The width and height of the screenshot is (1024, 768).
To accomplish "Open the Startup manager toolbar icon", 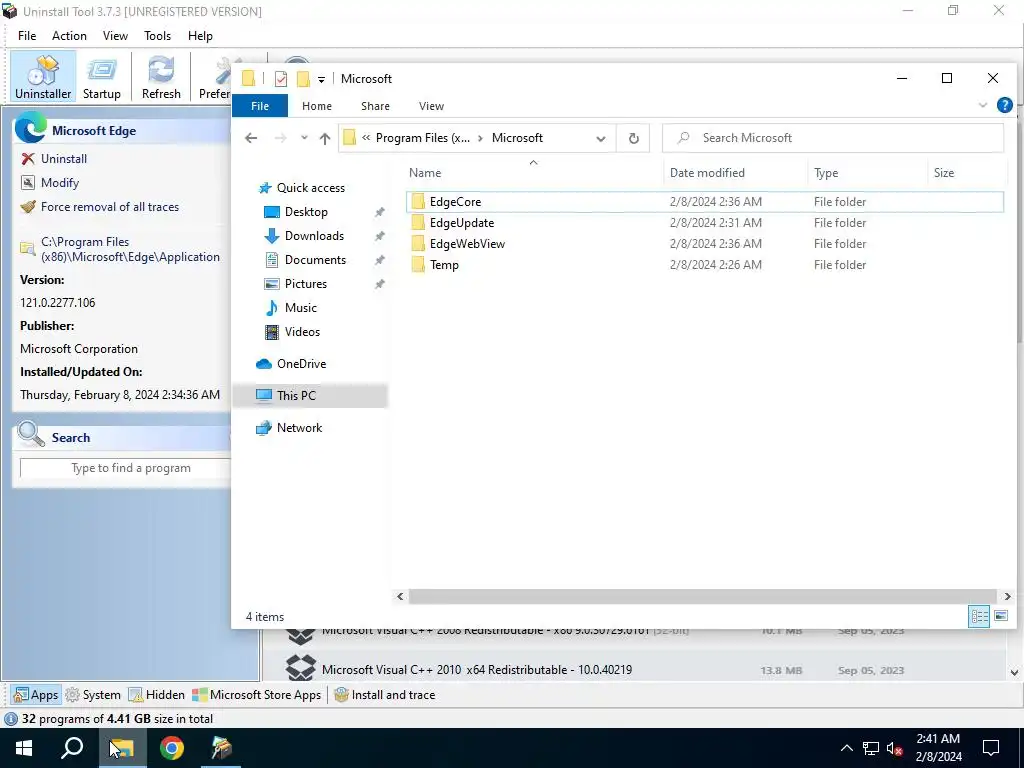I will (102, 76).
